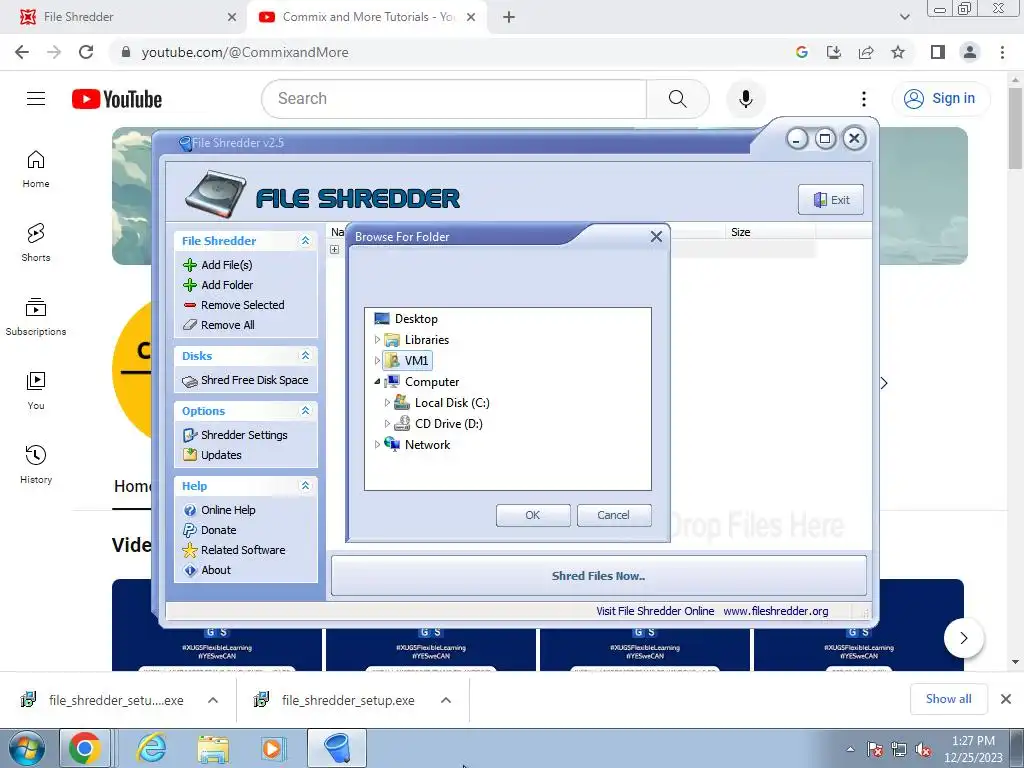Select Local Disk (C:) in tree
Screen dimensions: 1024x768
pos(442,403)
